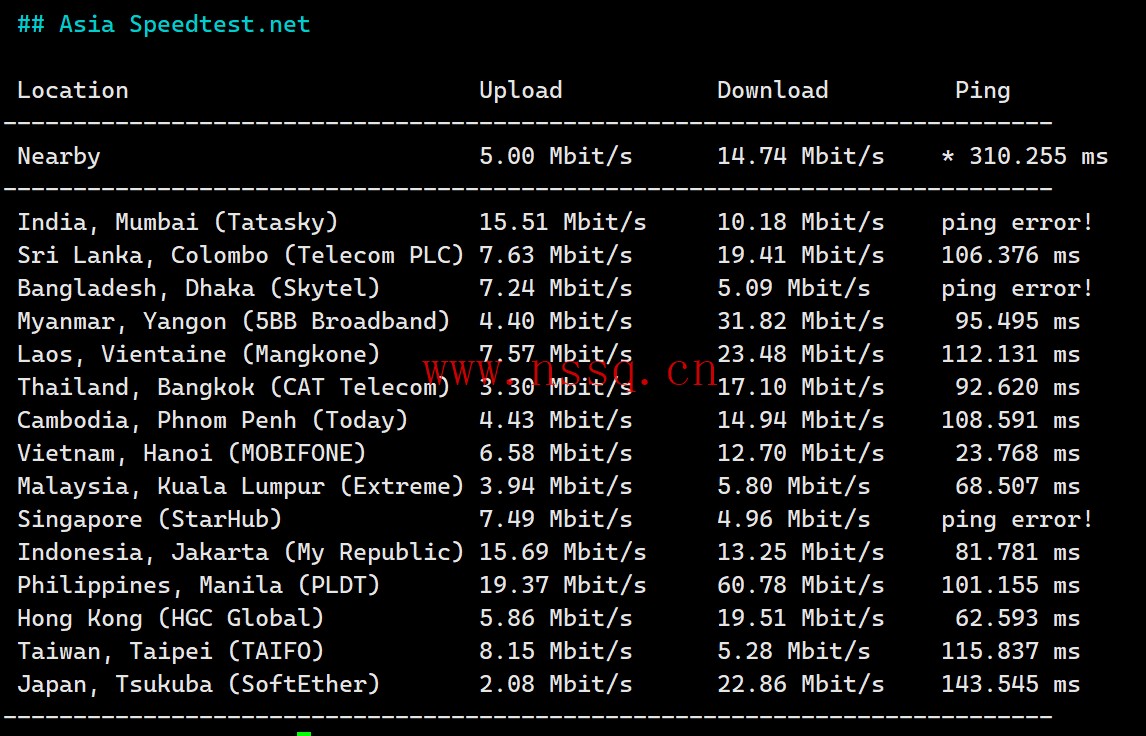Click the green terminal cursor
1146x736 pixels.
point(304,733)
